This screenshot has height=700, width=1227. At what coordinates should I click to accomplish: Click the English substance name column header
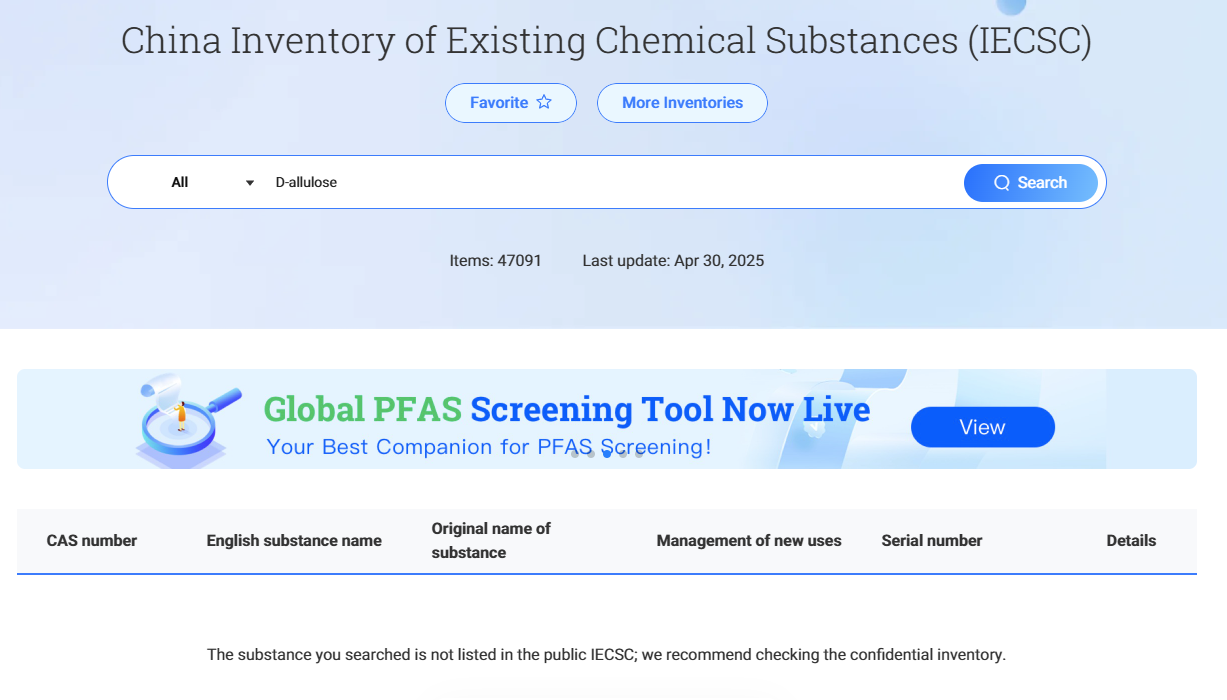click(294, 540)
